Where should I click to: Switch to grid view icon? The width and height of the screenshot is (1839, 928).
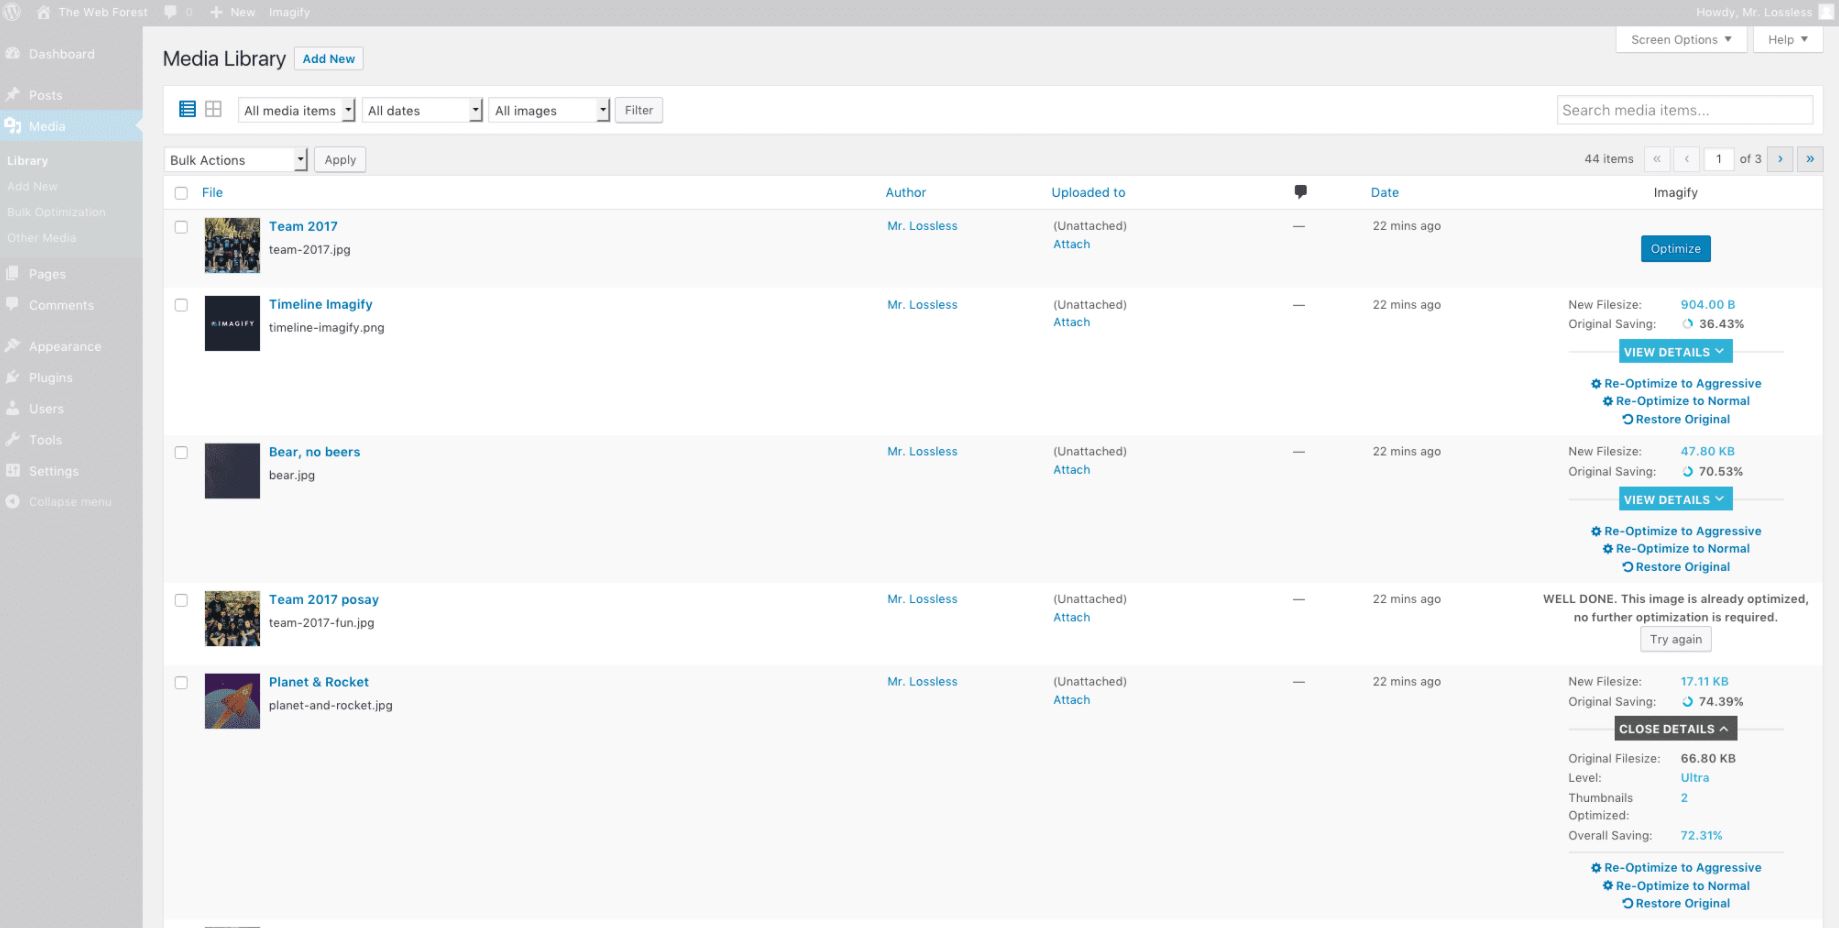(x=213, y=109)
